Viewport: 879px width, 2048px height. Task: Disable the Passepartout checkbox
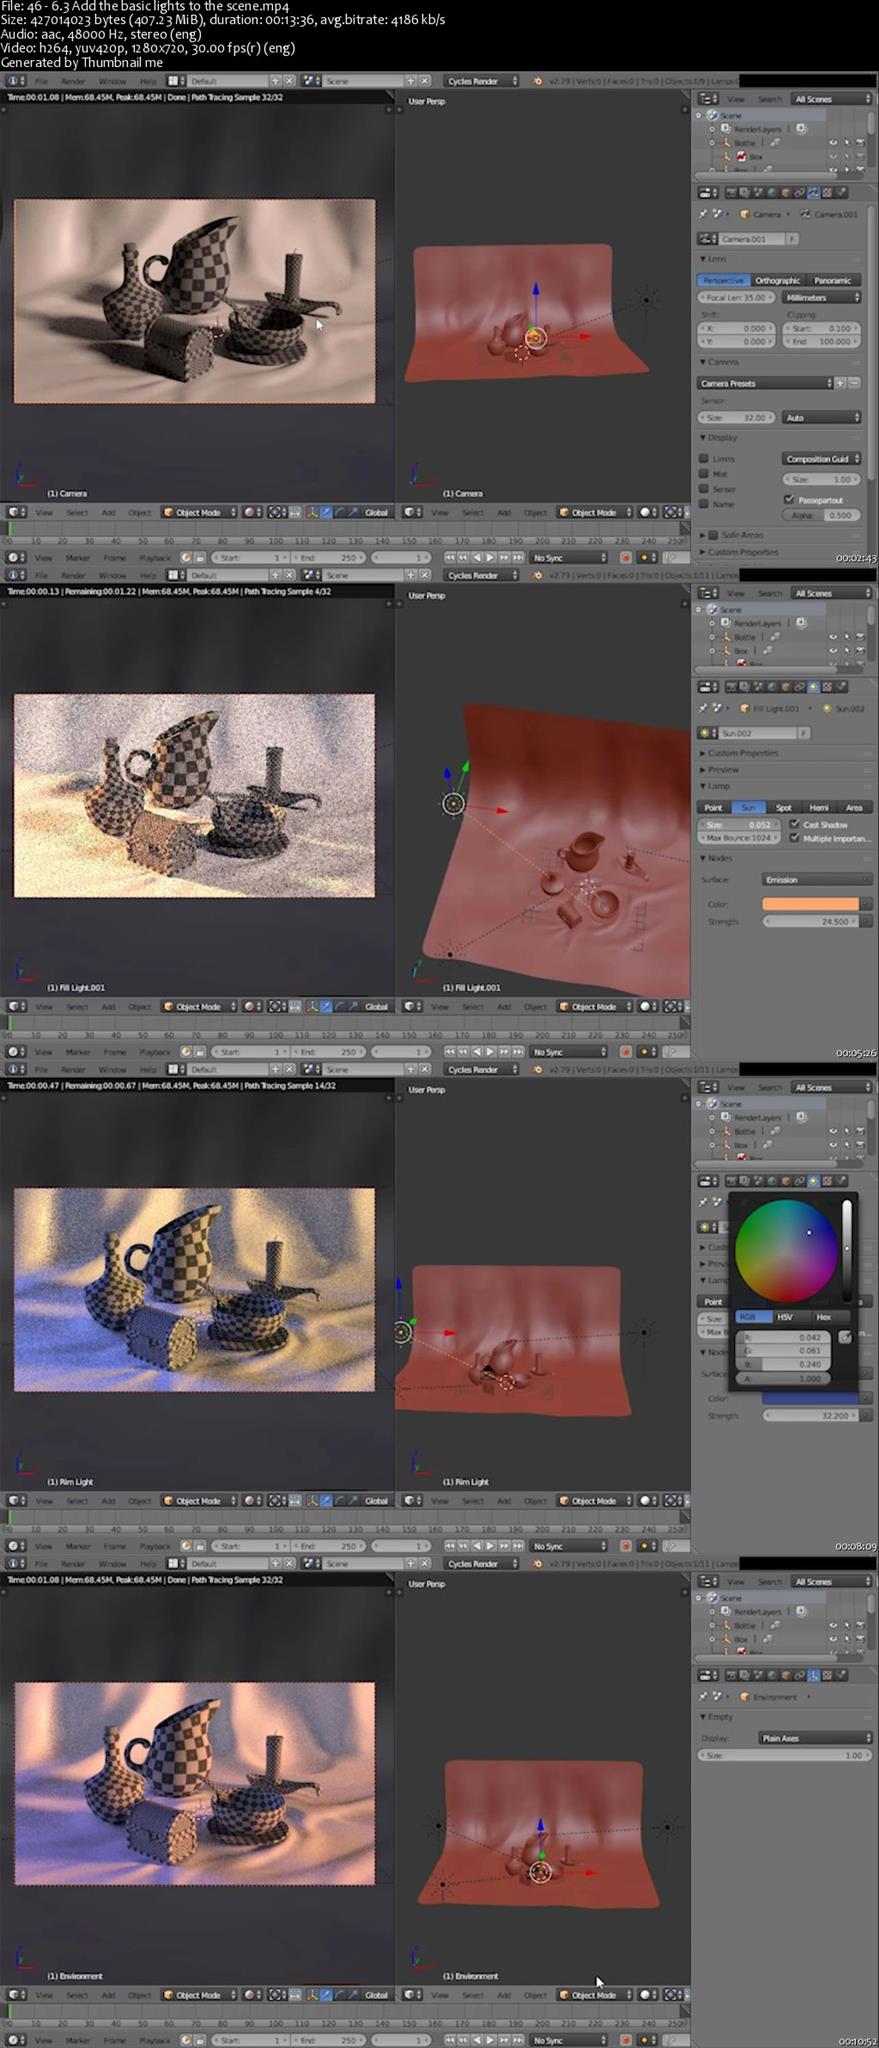click(x=789, y=499)
